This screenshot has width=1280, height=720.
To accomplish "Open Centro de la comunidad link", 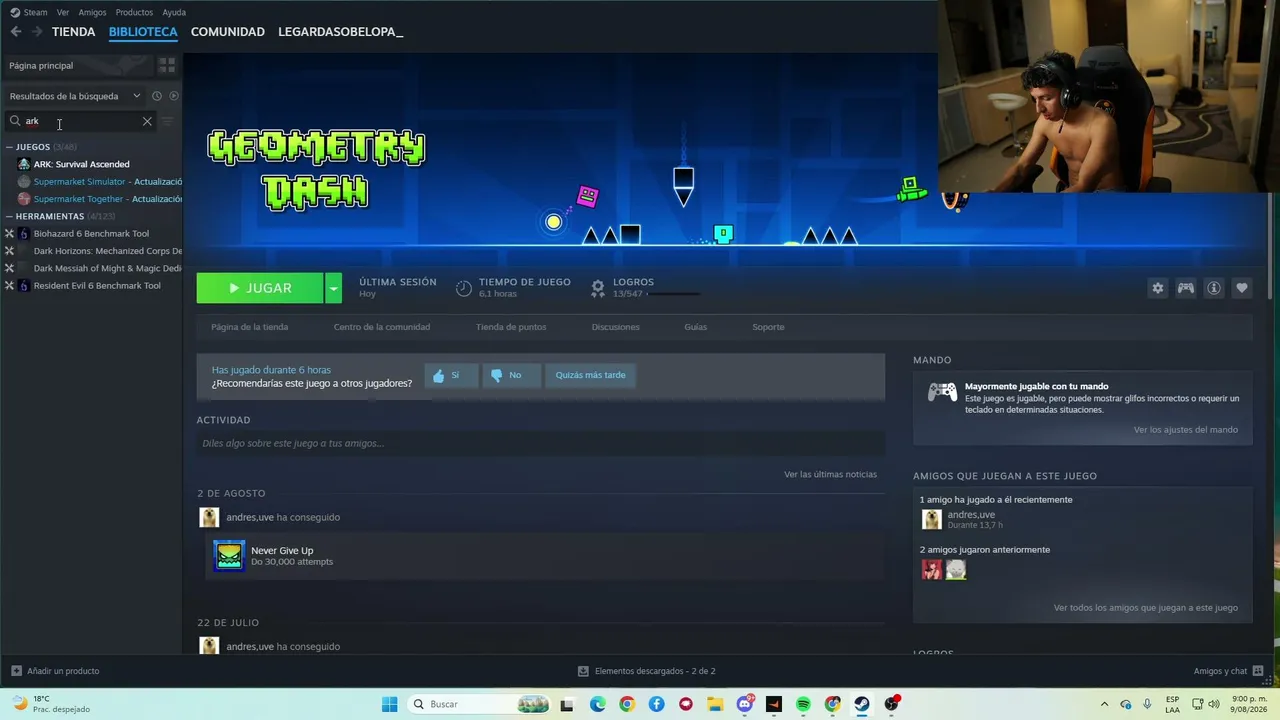I will [382, 327].
